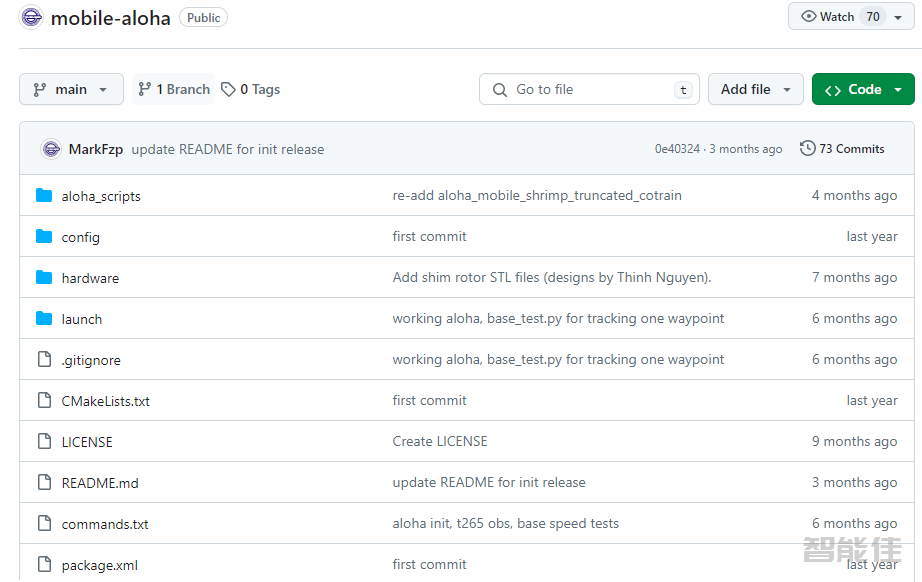Click the .gitignore file icon
922x582 pixels.
pos(44,359)
